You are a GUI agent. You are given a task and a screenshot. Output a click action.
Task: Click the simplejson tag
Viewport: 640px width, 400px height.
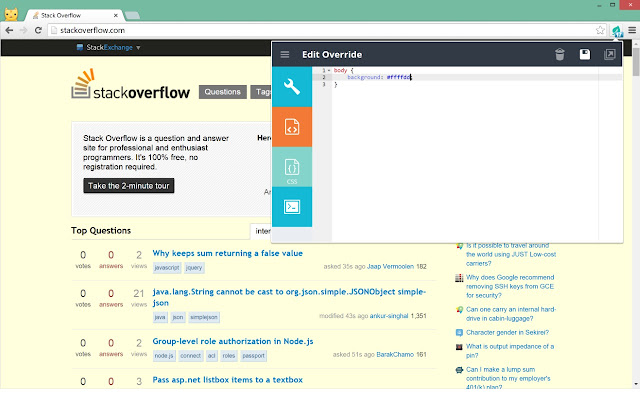[204, 317]
